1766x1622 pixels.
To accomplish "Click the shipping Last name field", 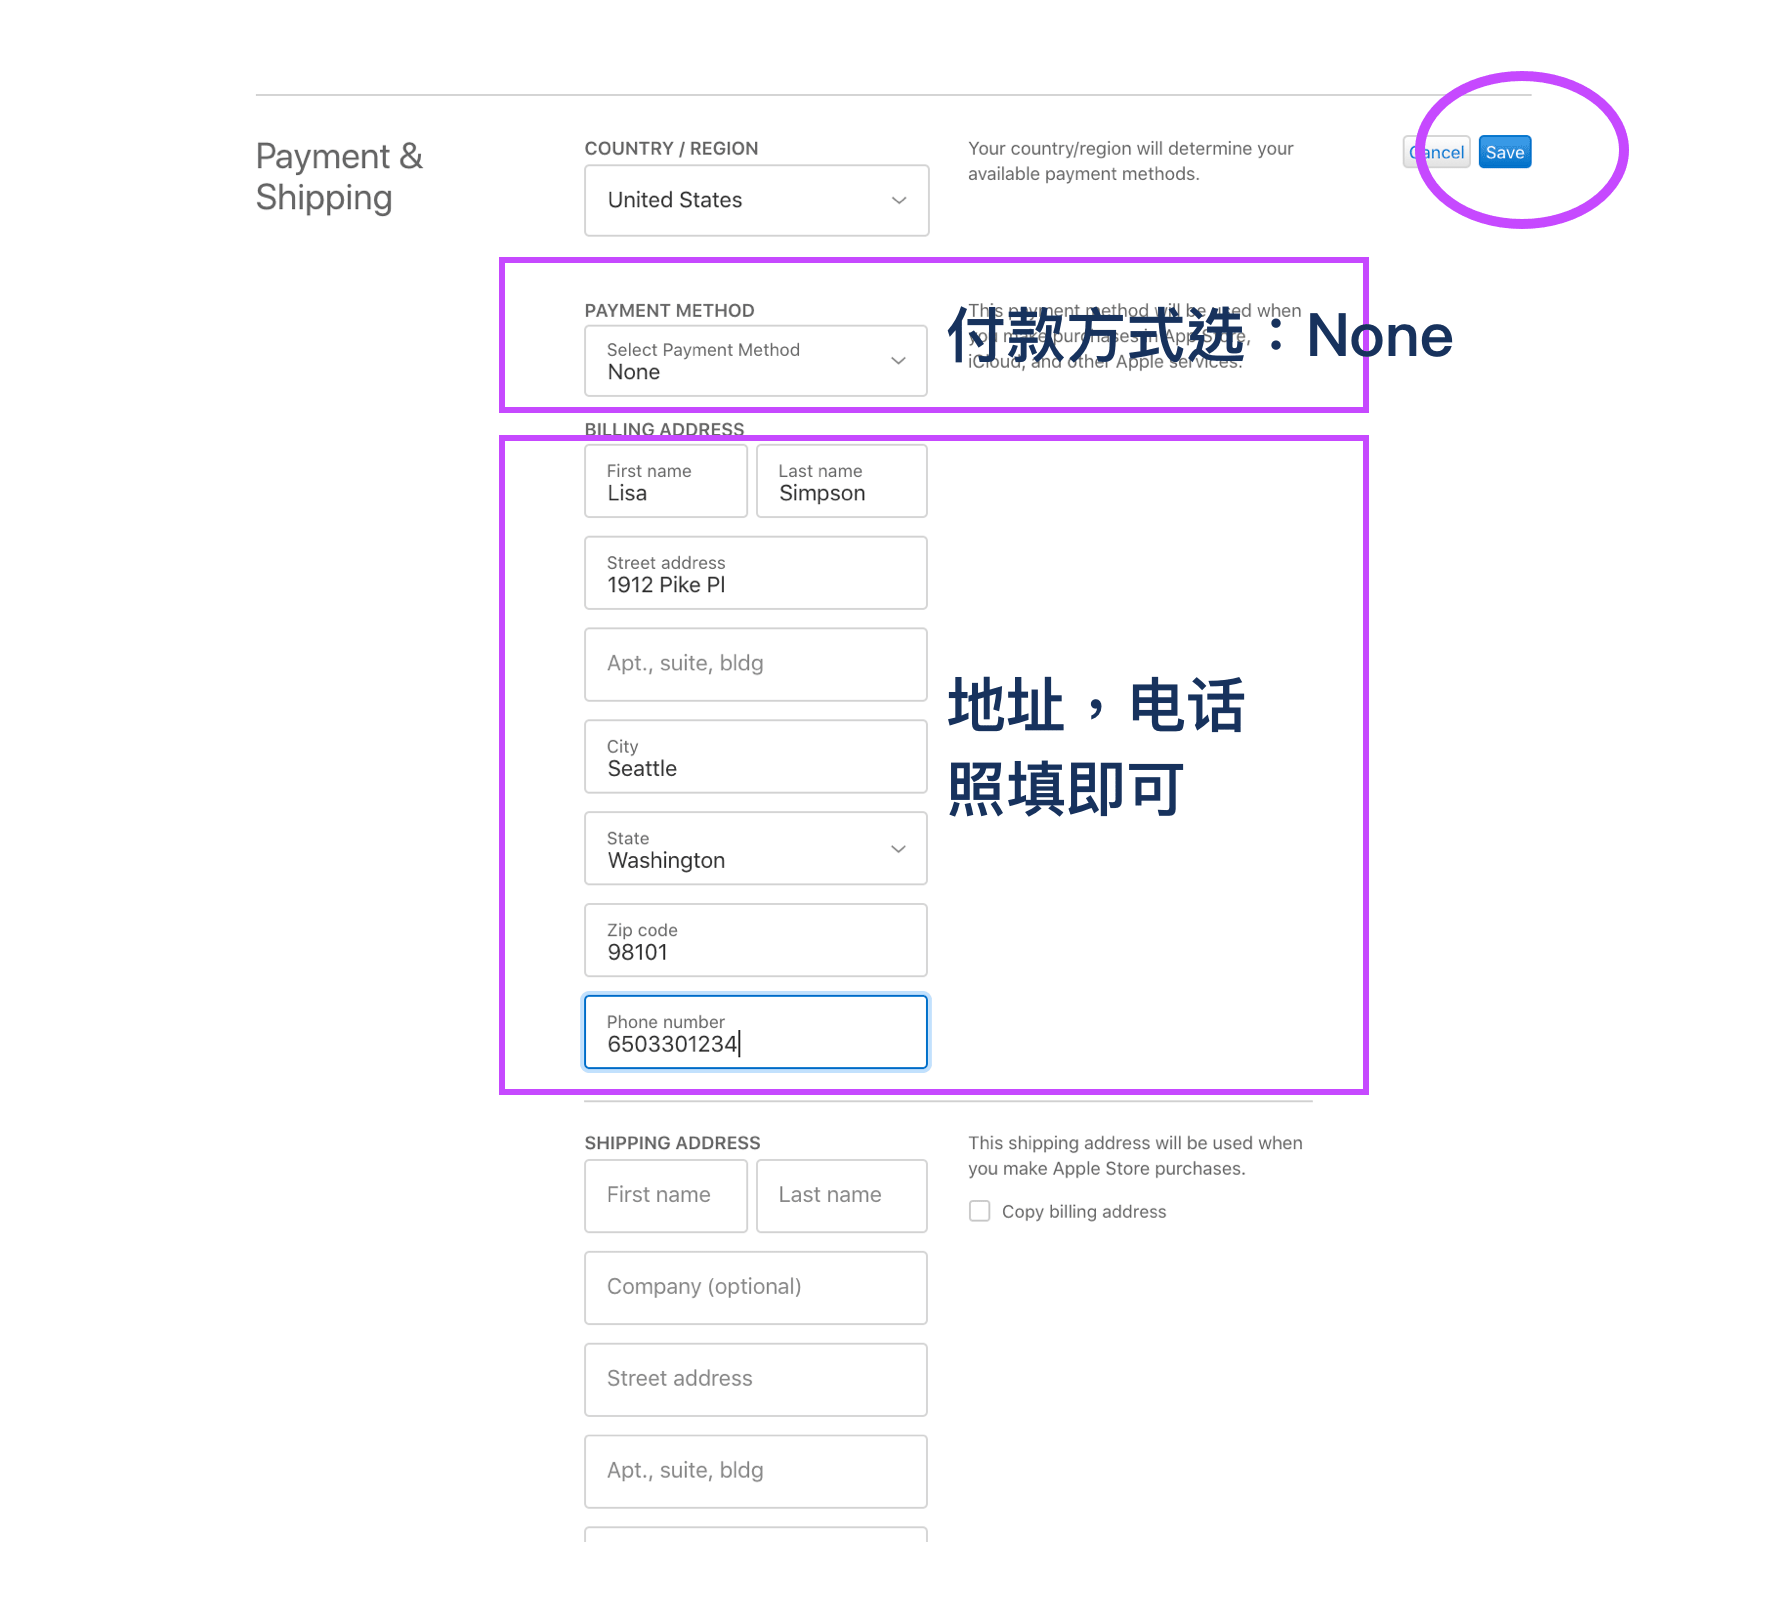I will [841, 1195].
